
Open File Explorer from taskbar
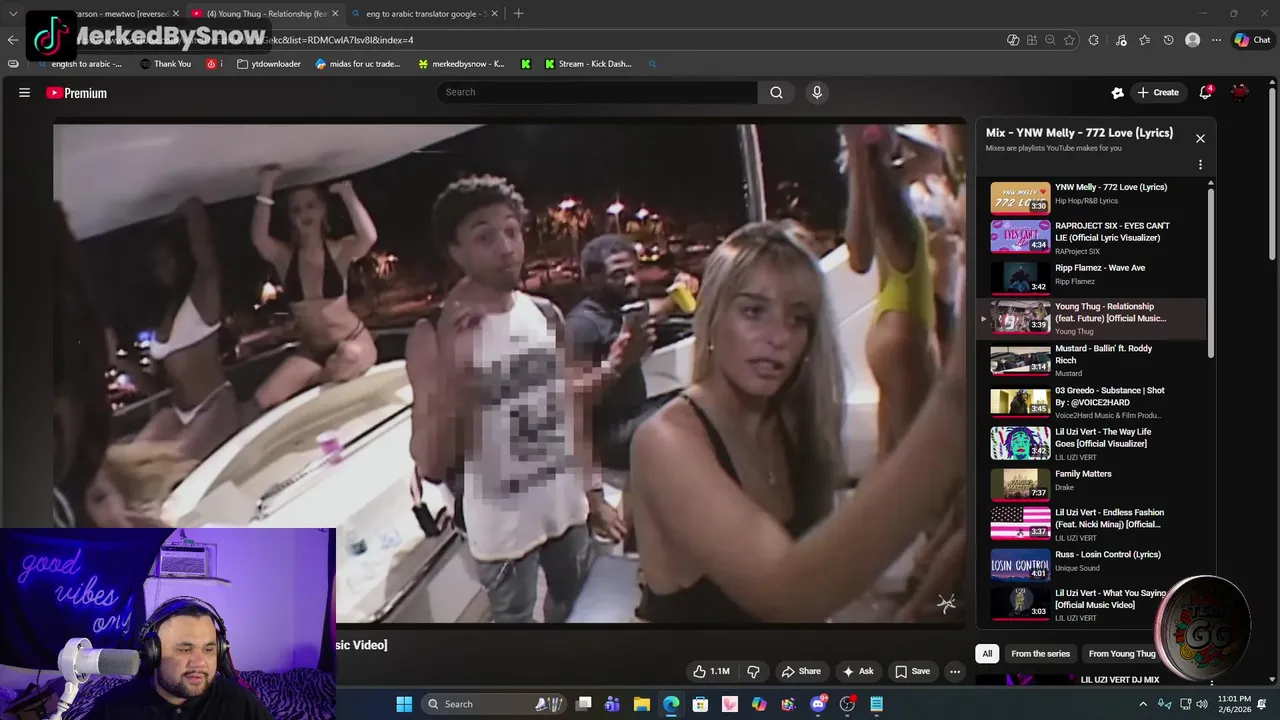pos(642,704)
